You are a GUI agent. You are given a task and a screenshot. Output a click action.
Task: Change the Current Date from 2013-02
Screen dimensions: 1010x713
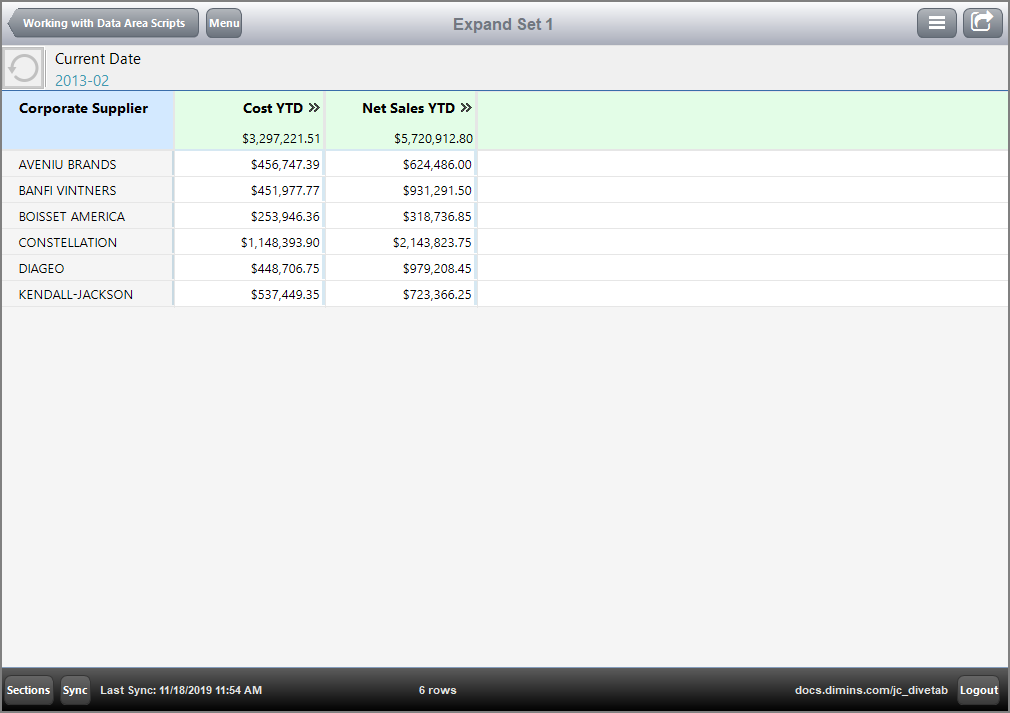[82, 79]
